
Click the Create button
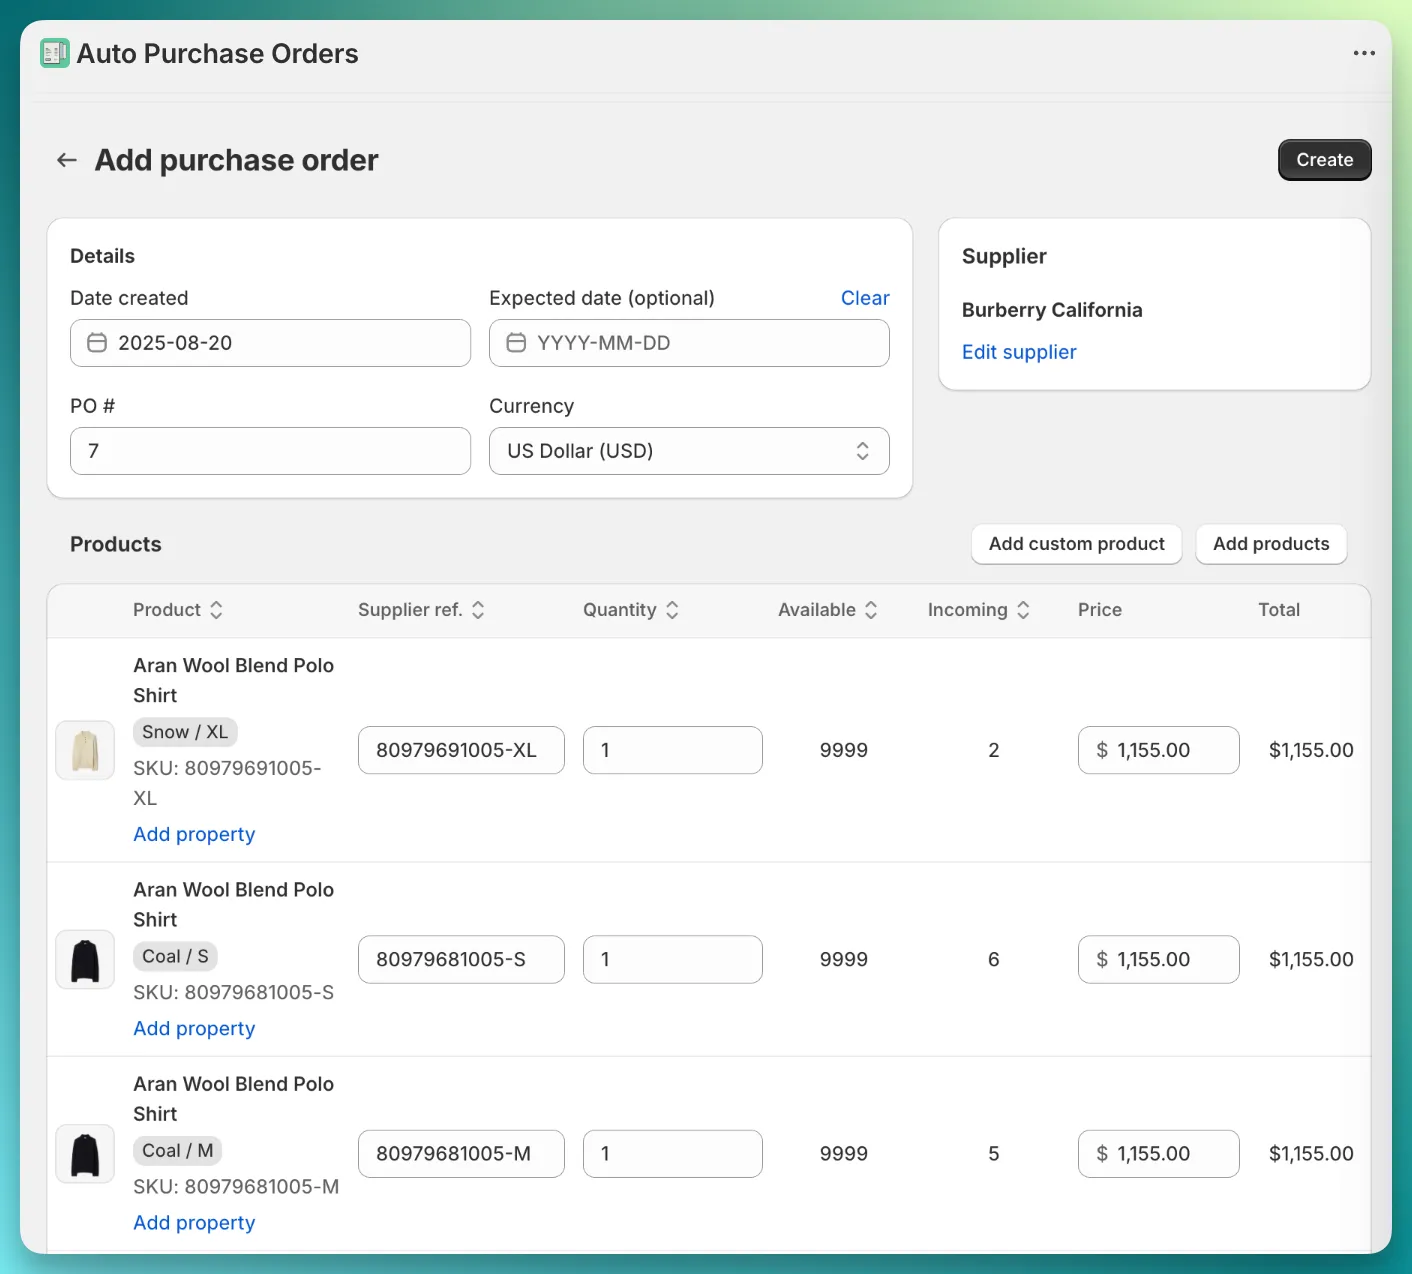(x=1325, y=160)
